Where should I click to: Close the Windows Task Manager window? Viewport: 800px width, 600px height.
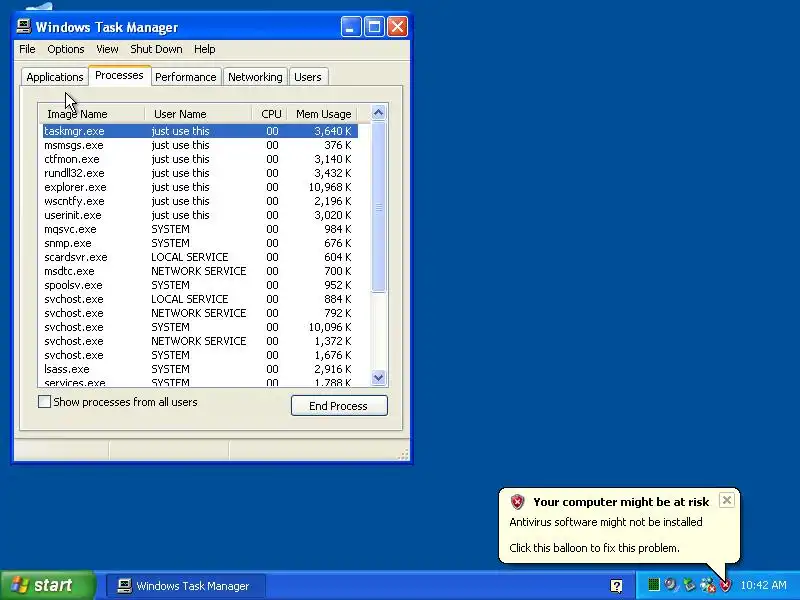(x=397, y=27)
